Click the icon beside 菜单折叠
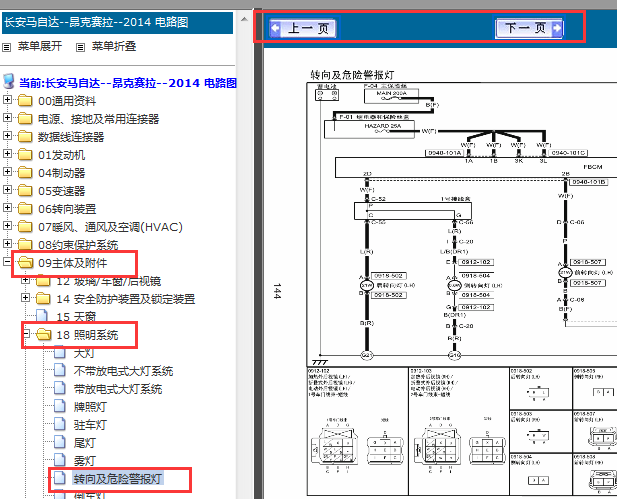 click(x=80, y=48)
